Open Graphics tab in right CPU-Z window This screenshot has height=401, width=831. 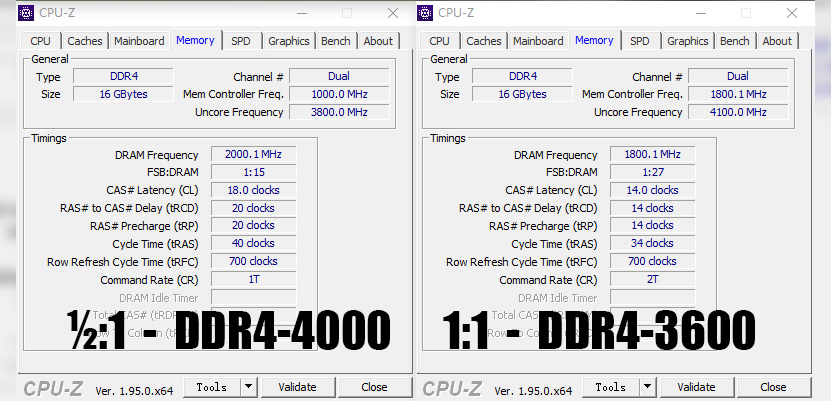(688, 41)
